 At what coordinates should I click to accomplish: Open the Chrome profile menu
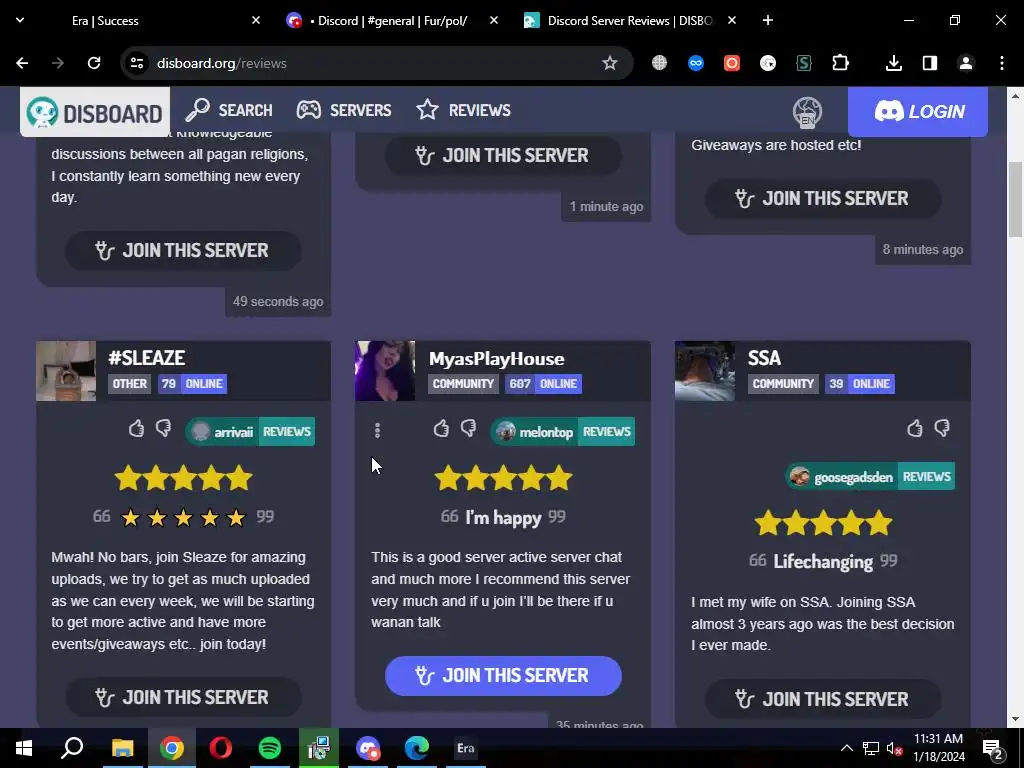(x=966, y=63)
